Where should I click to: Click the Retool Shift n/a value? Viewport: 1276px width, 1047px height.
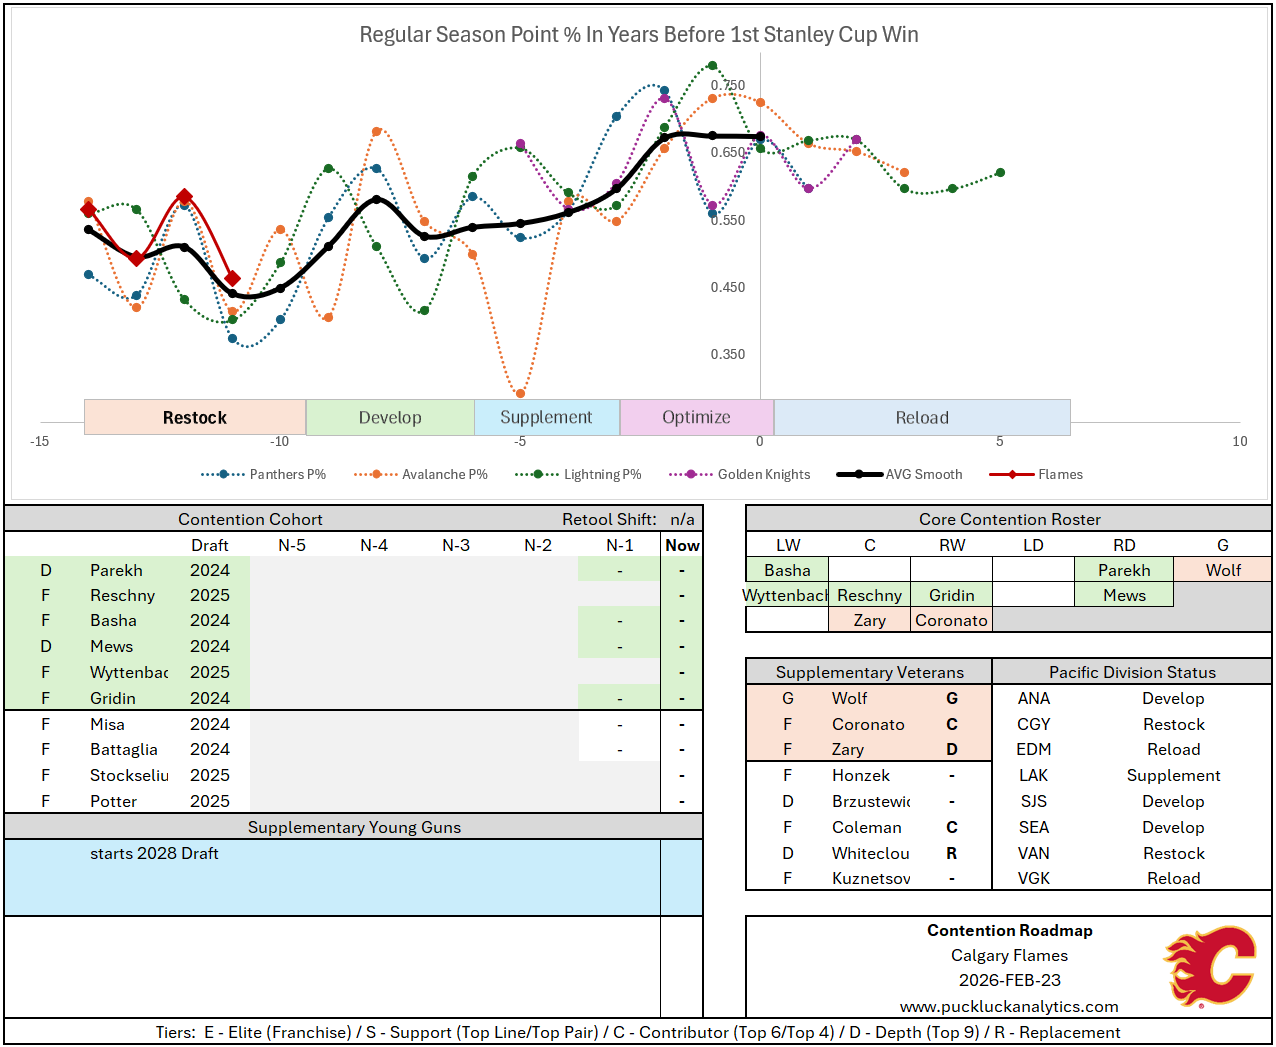click(682, 519)
